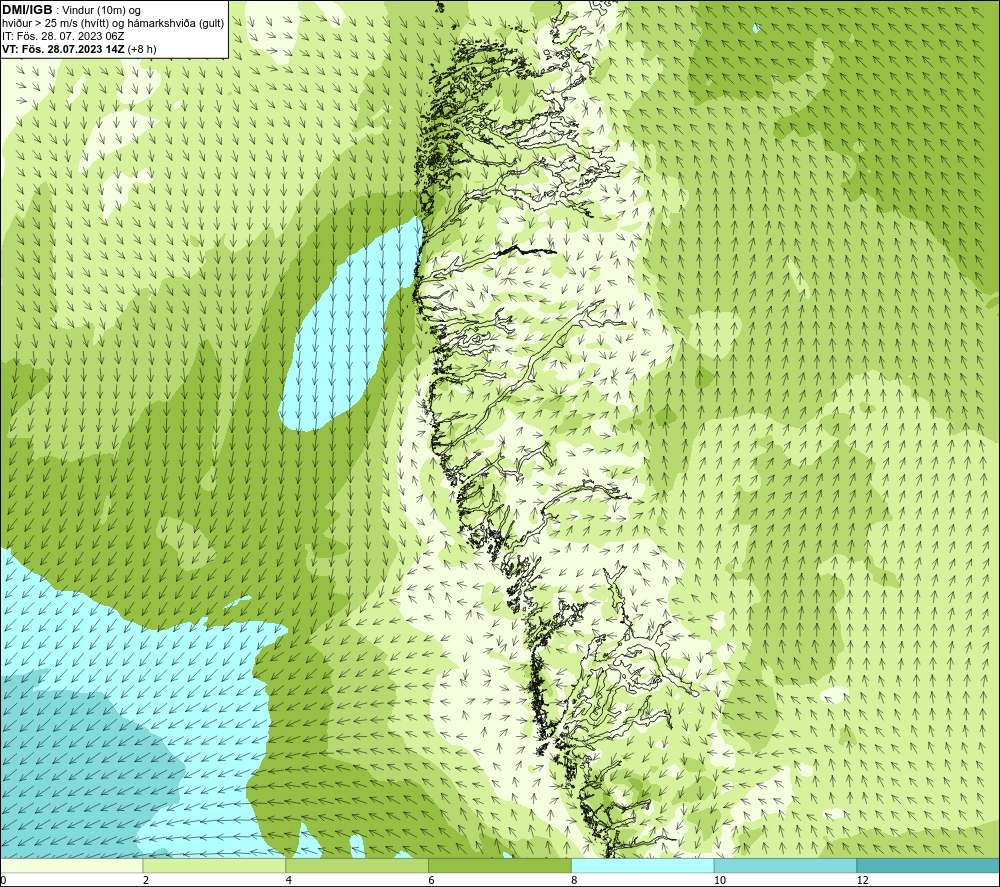The height and width of the screenshot is (887, 1000).
Task: Click the DMI/IGB title text
Action: coord(27,10)
